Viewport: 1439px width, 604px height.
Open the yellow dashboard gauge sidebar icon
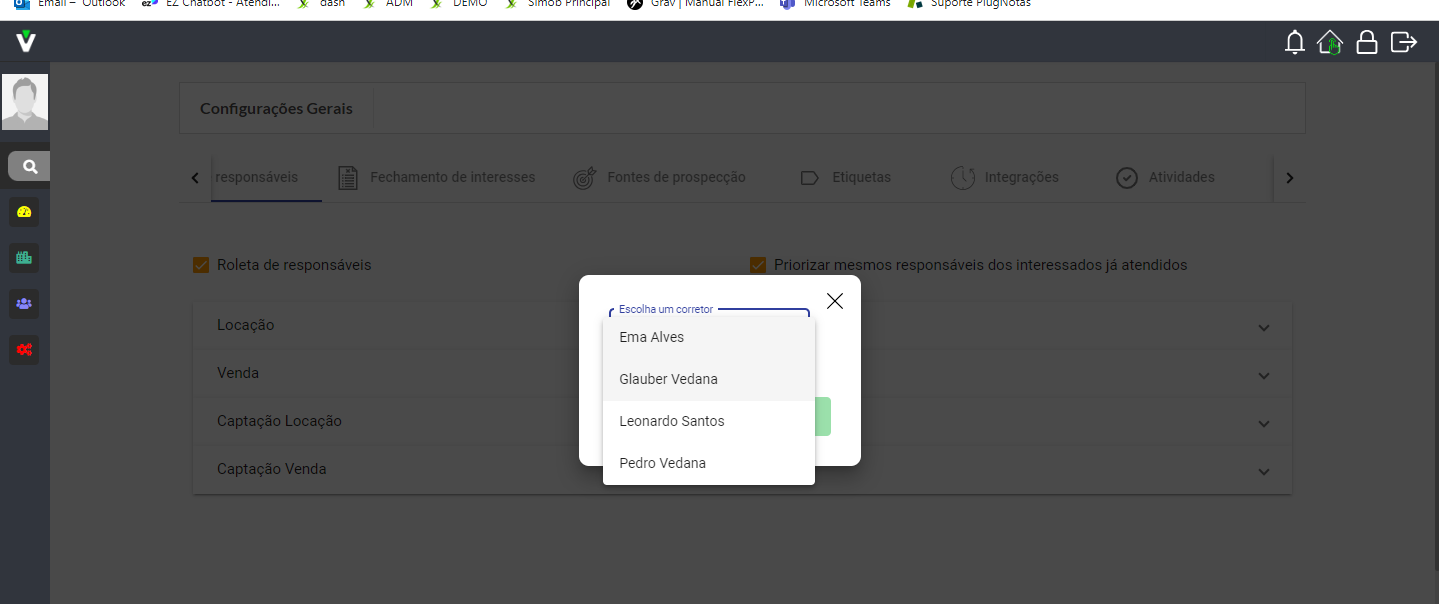coord(24,212)
